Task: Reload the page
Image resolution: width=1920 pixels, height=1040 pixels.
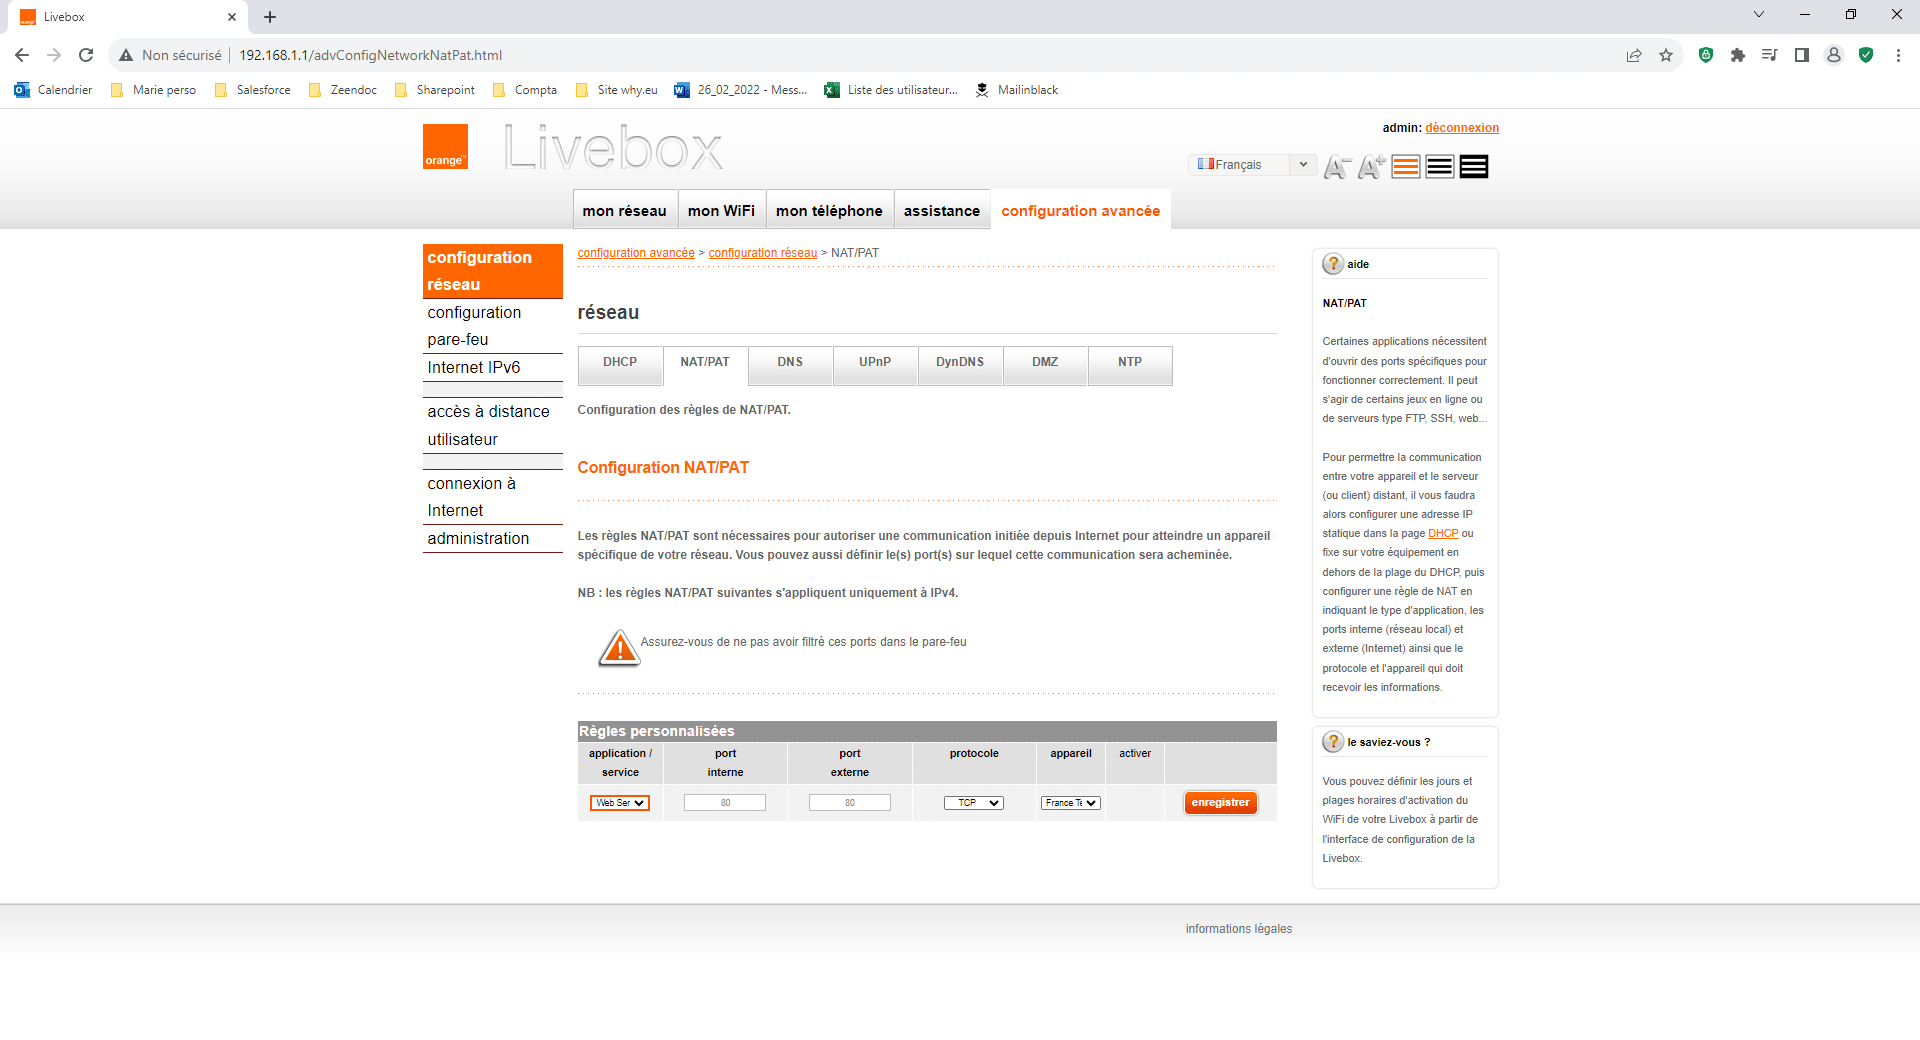Action: click(x=86, y=55)
